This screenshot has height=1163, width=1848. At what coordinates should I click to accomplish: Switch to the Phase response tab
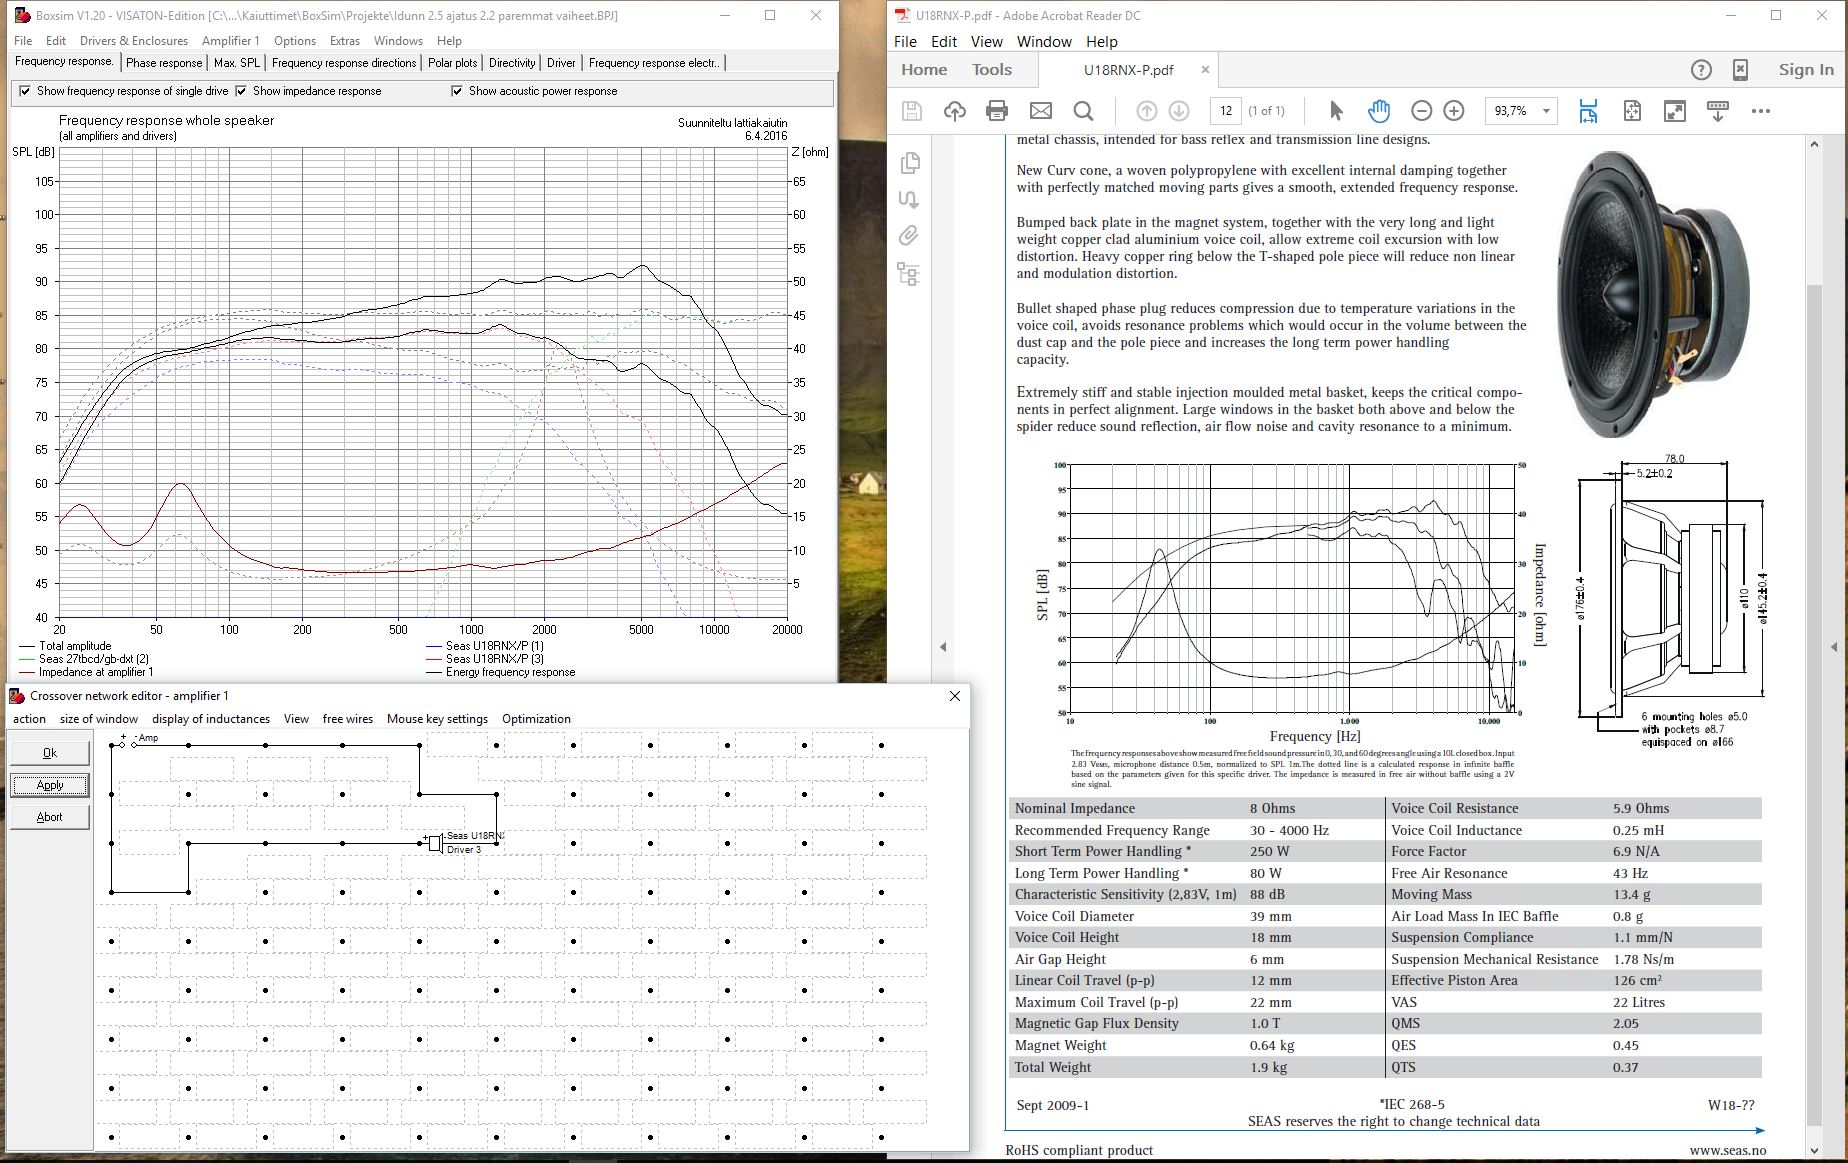click(x=164, y=63)
